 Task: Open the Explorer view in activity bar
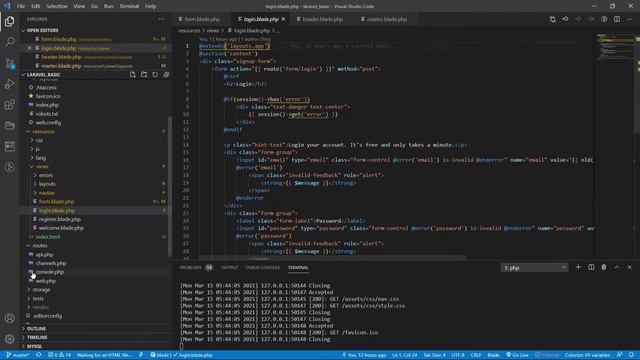(9, 21)
